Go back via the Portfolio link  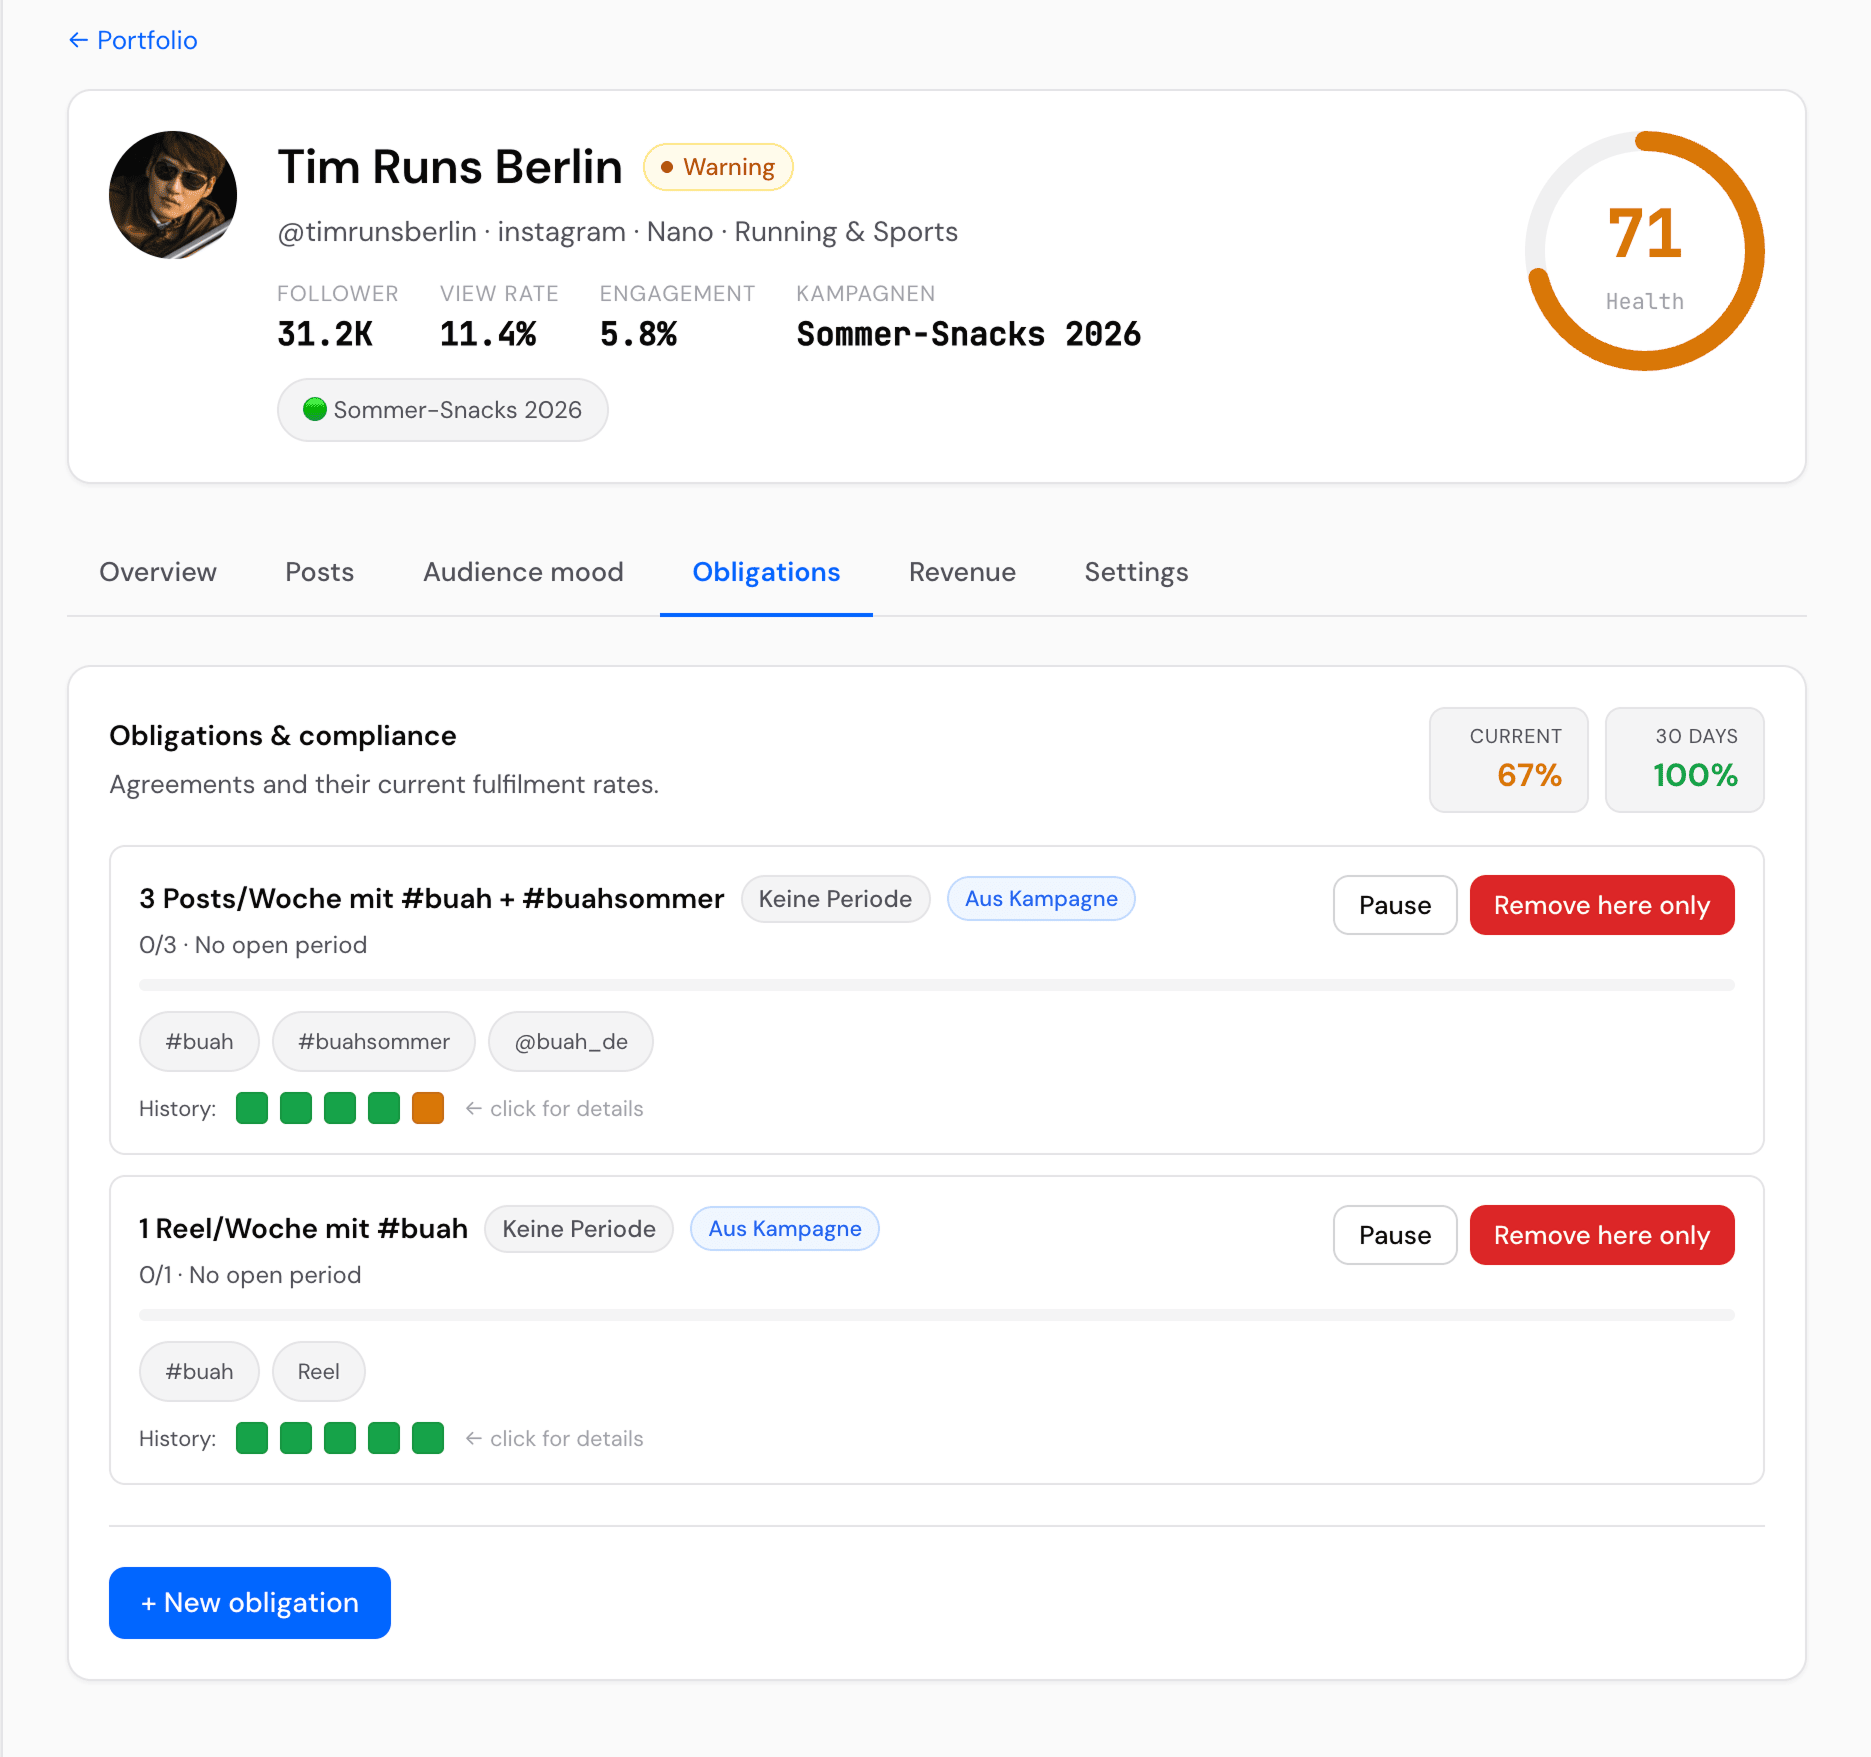coord(133,40)
